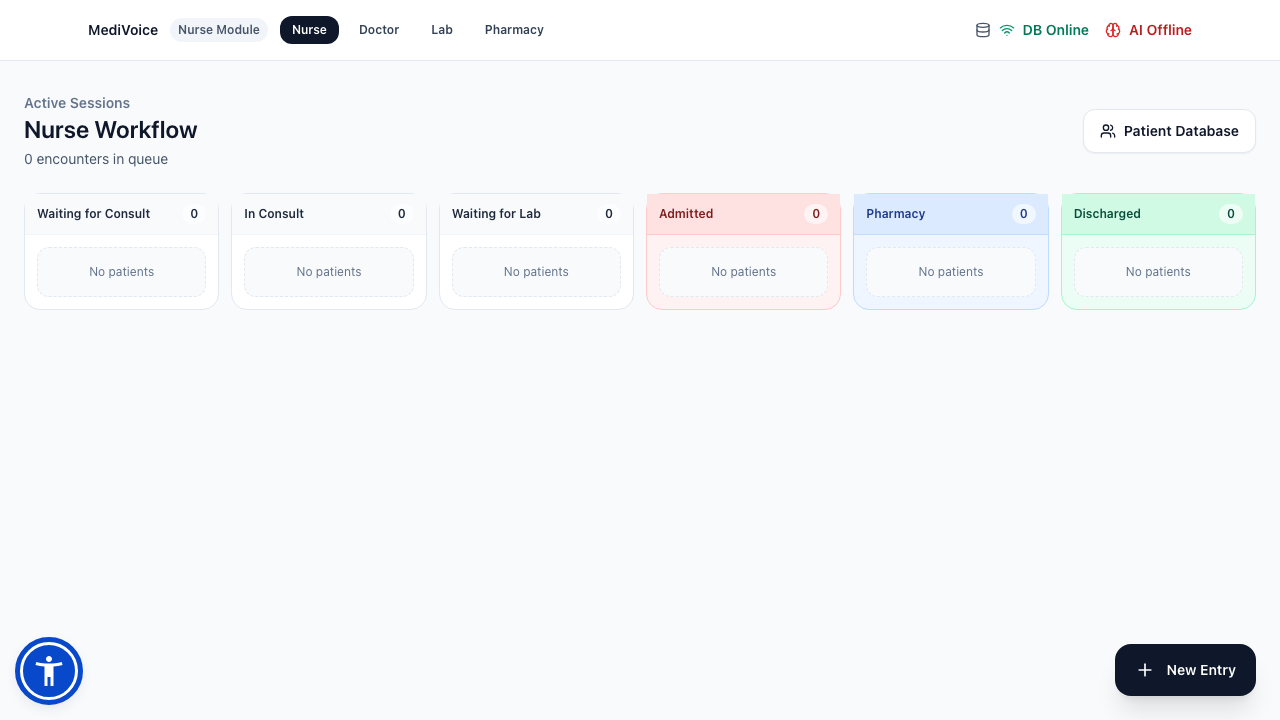Select the Admitted column header

(743, 214)
